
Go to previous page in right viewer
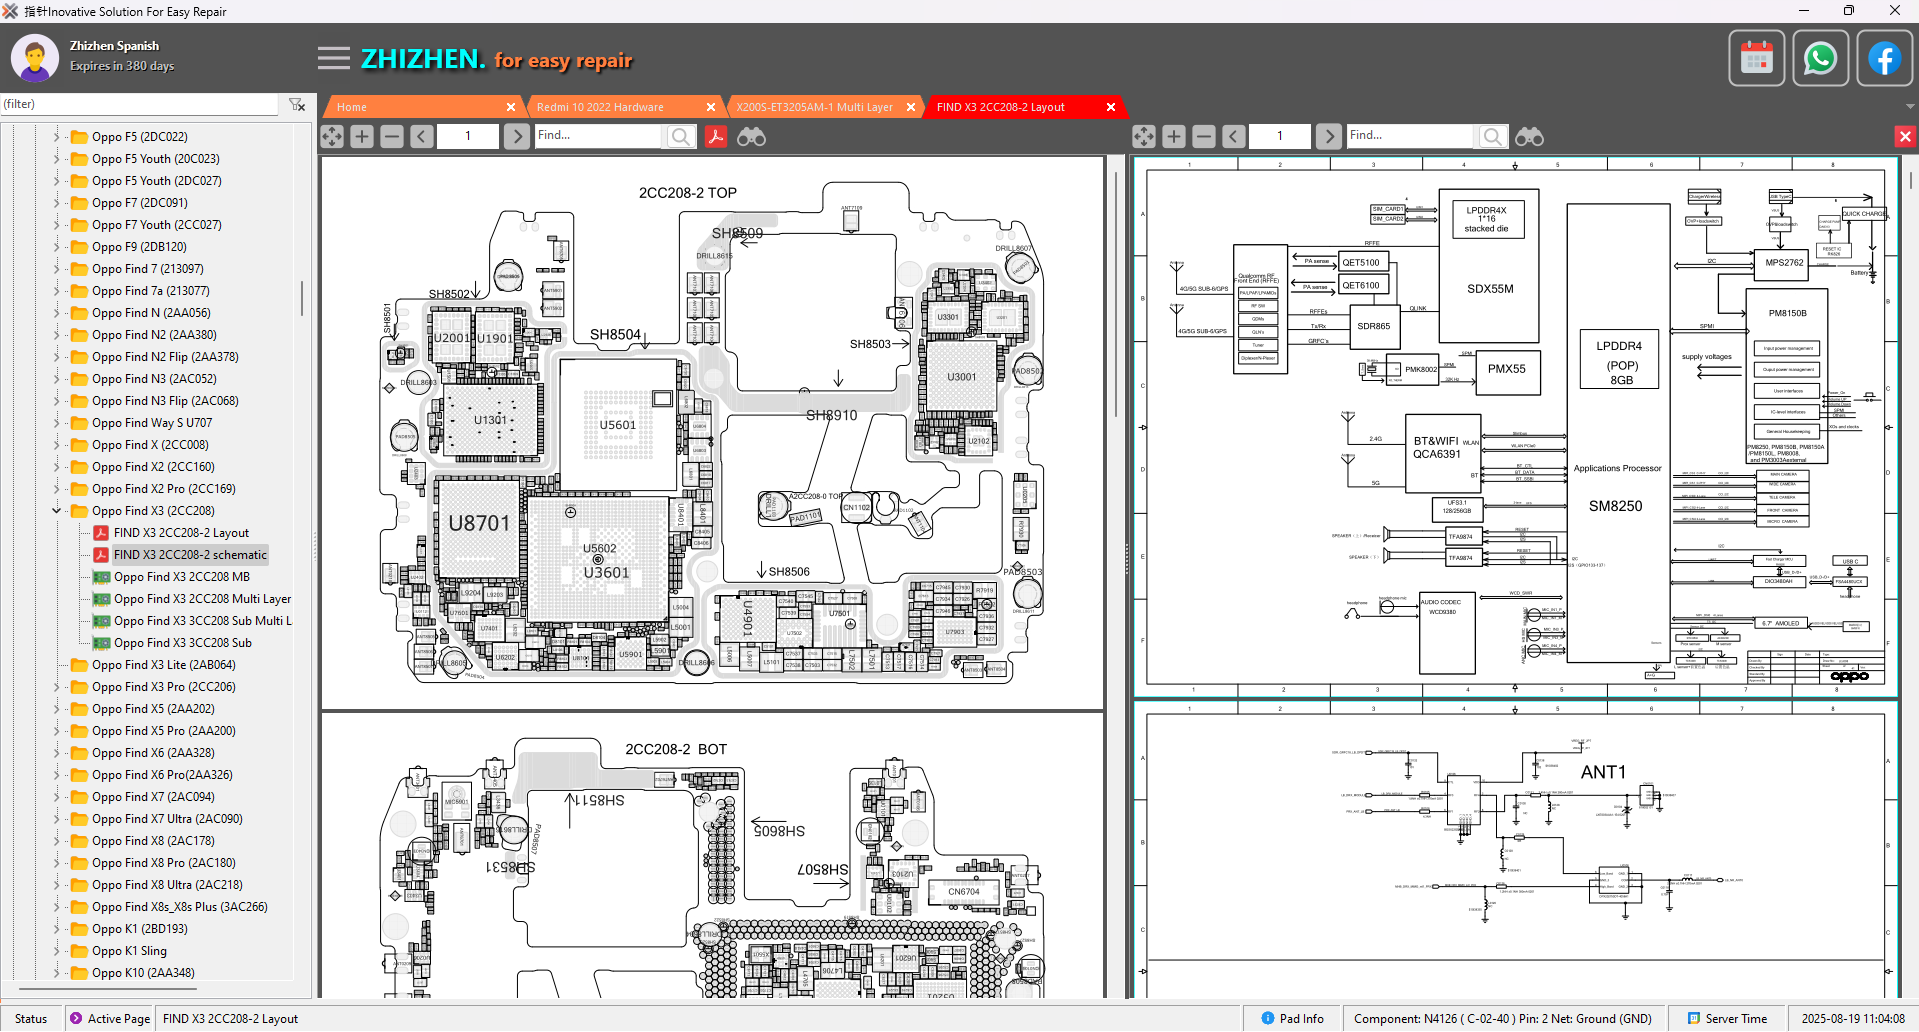(x=1234, y=136)
